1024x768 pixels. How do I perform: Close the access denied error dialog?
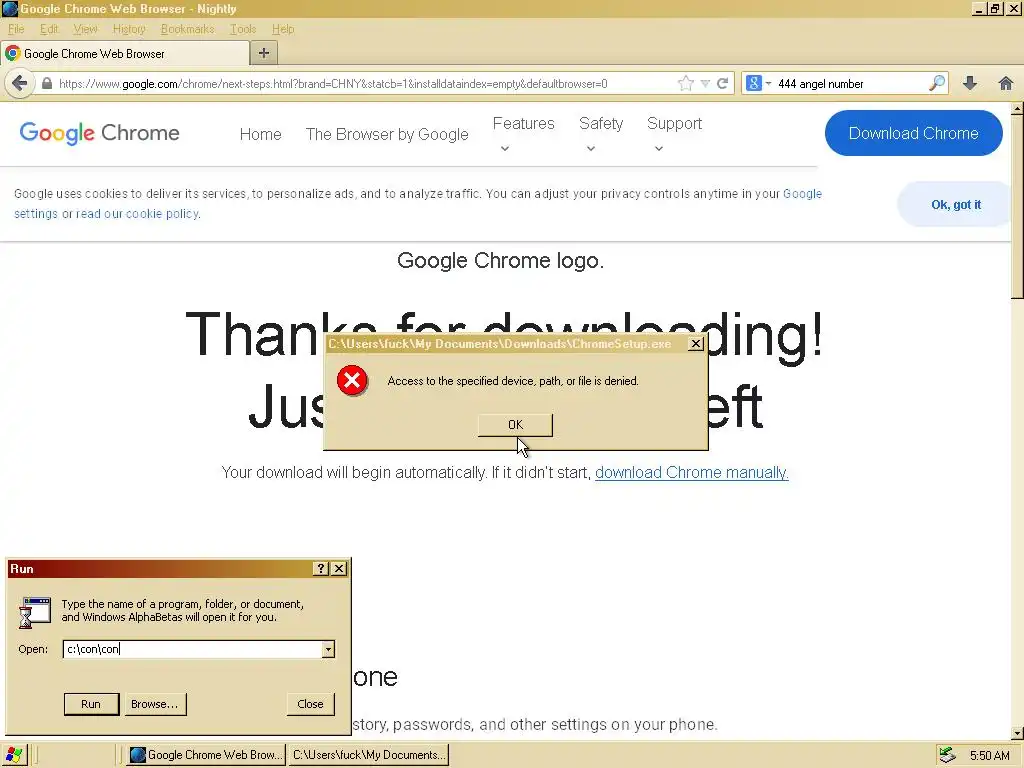[x=696, y=344]
